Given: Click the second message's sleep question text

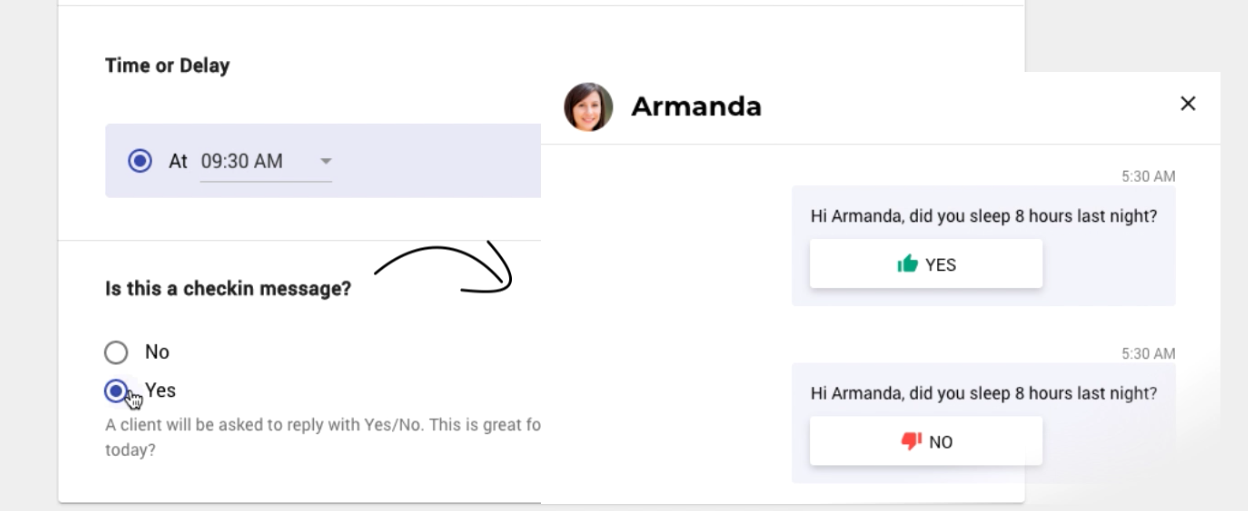Looking at the screenshot, I should point(983,393).
